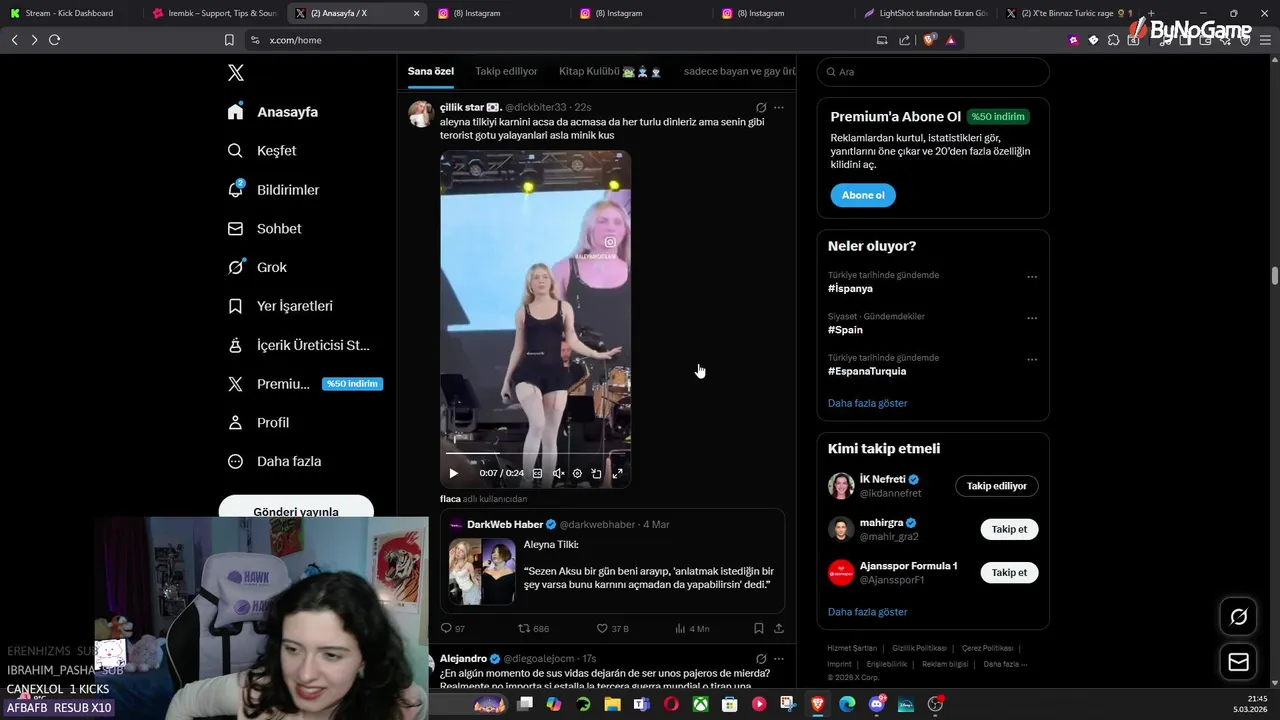Open Grok from sidebar

tap(257, 268)
